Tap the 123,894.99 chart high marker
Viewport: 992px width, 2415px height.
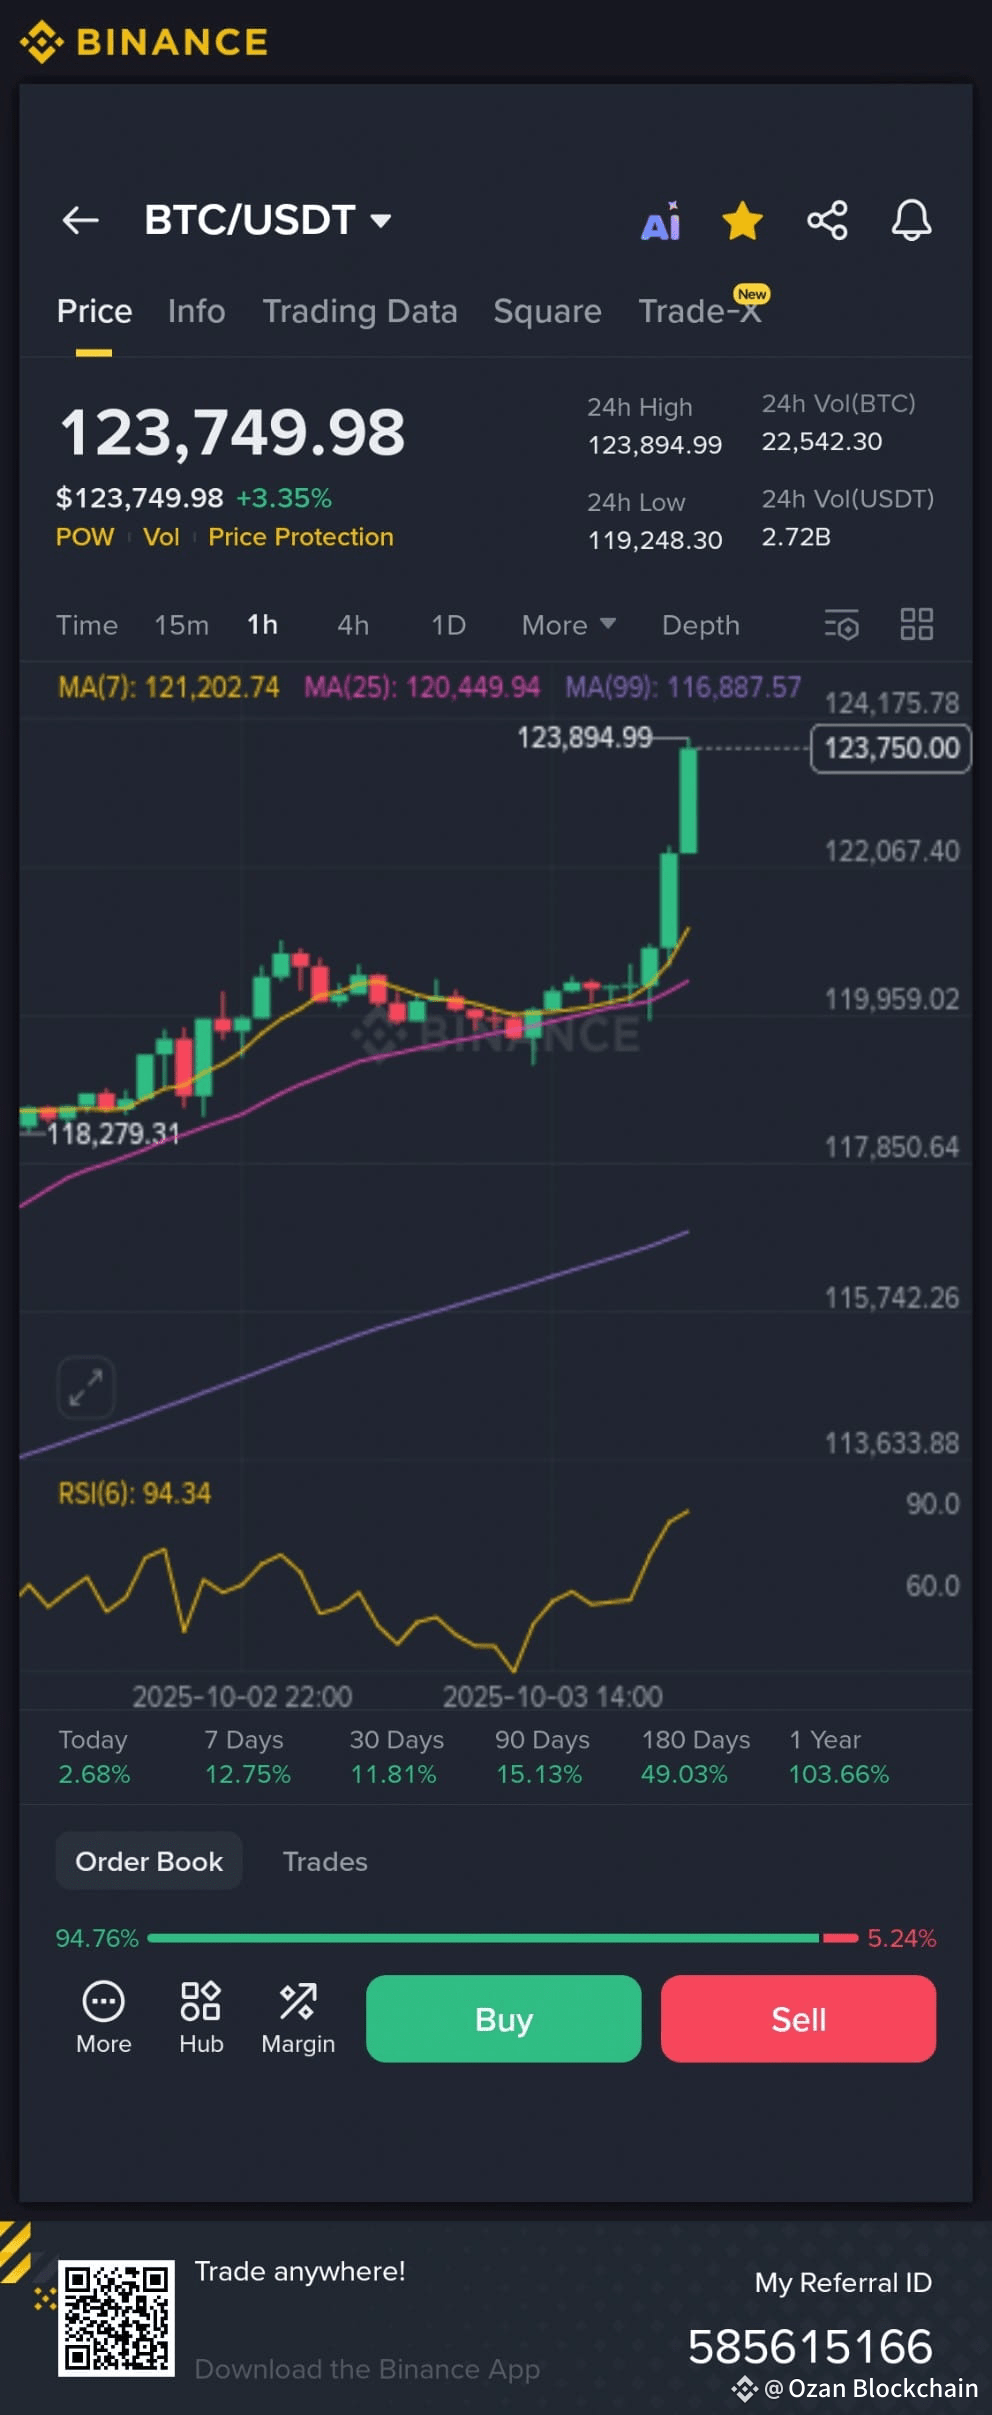click(x=584, y=738)
